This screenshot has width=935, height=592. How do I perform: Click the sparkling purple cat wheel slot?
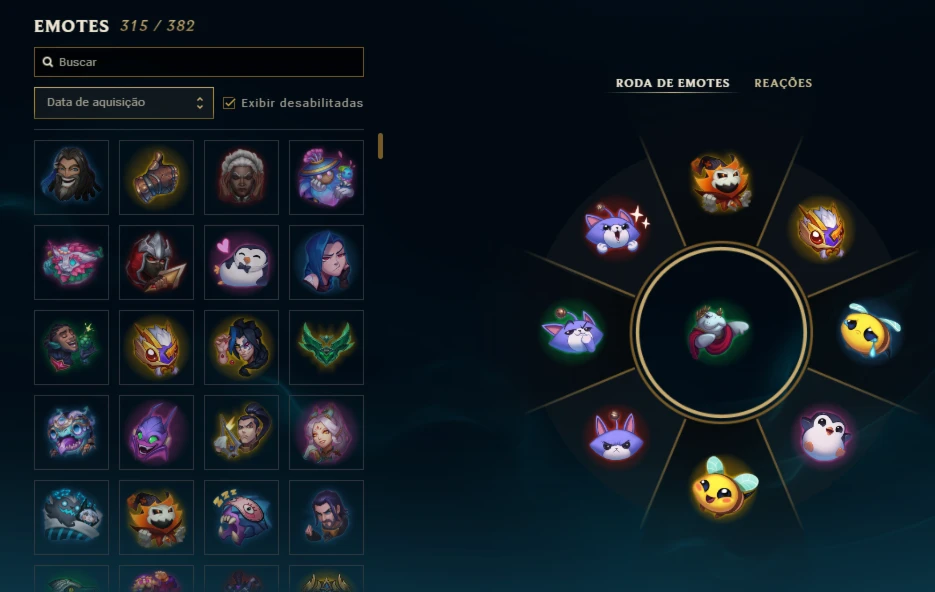(x=616, y=229)
